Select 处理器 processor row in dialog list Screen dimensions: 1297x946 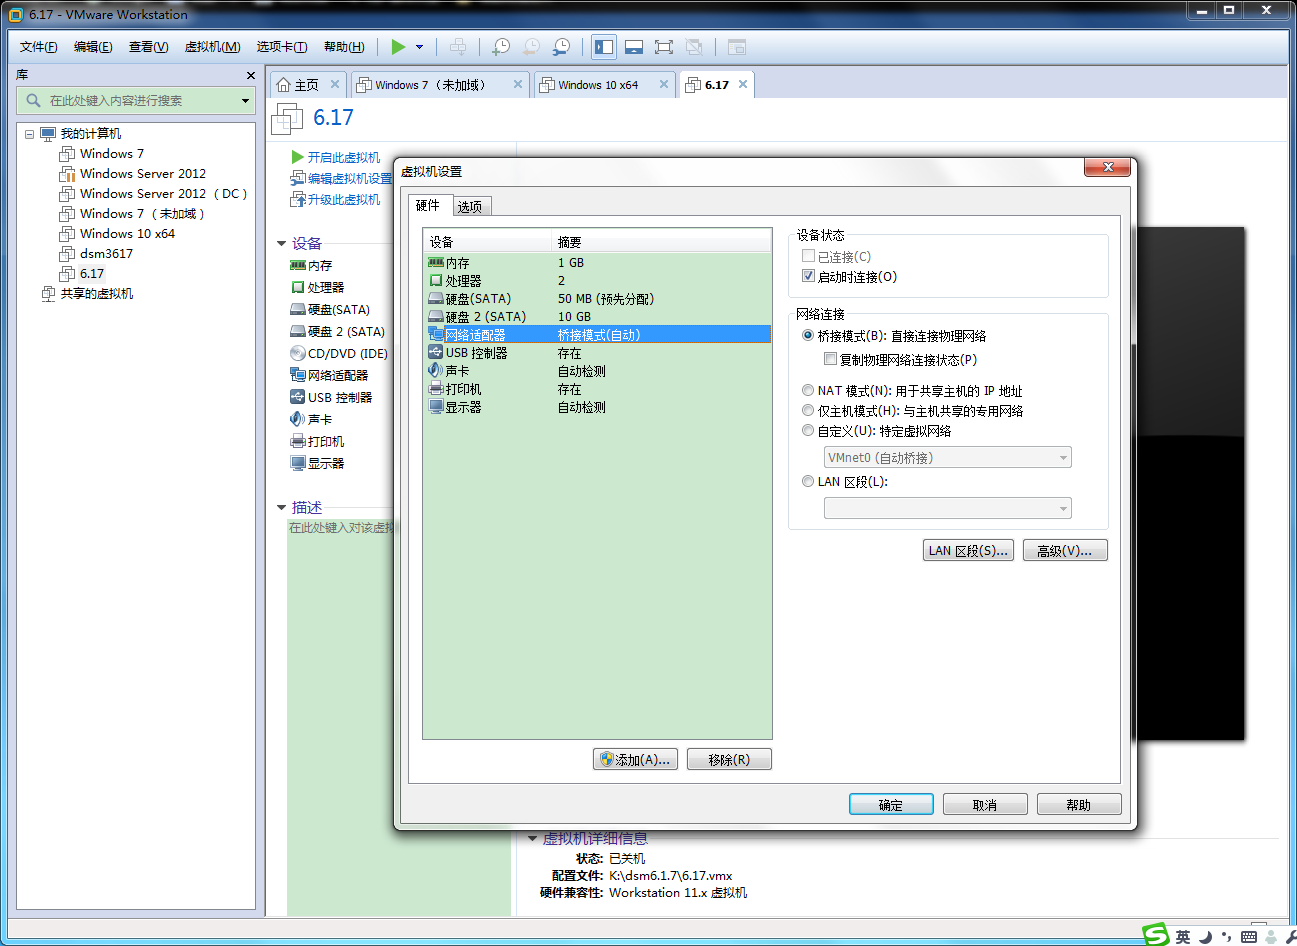598,281
